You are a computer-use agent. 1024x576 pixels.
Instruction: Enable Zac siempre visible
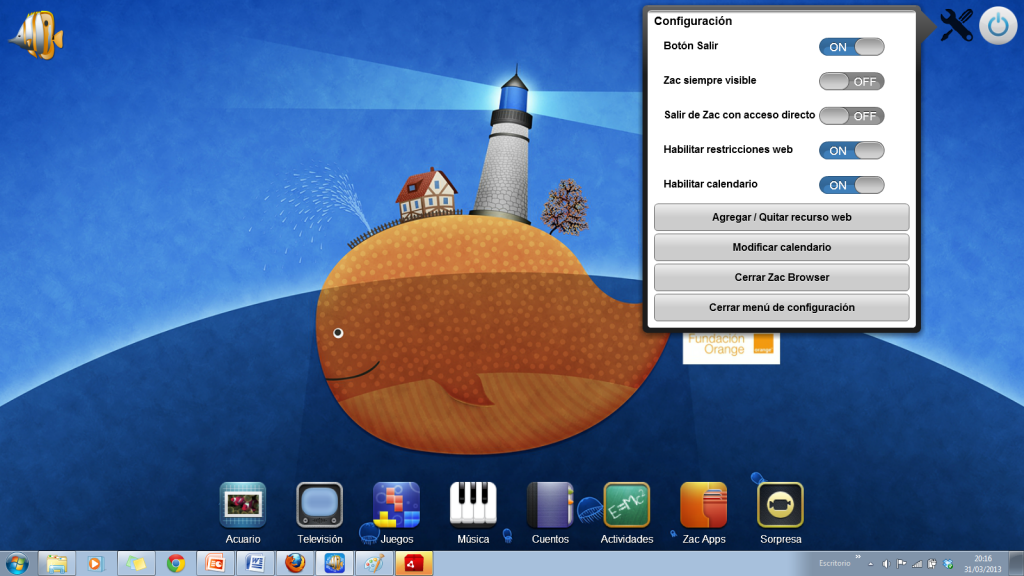coord(851,81)
